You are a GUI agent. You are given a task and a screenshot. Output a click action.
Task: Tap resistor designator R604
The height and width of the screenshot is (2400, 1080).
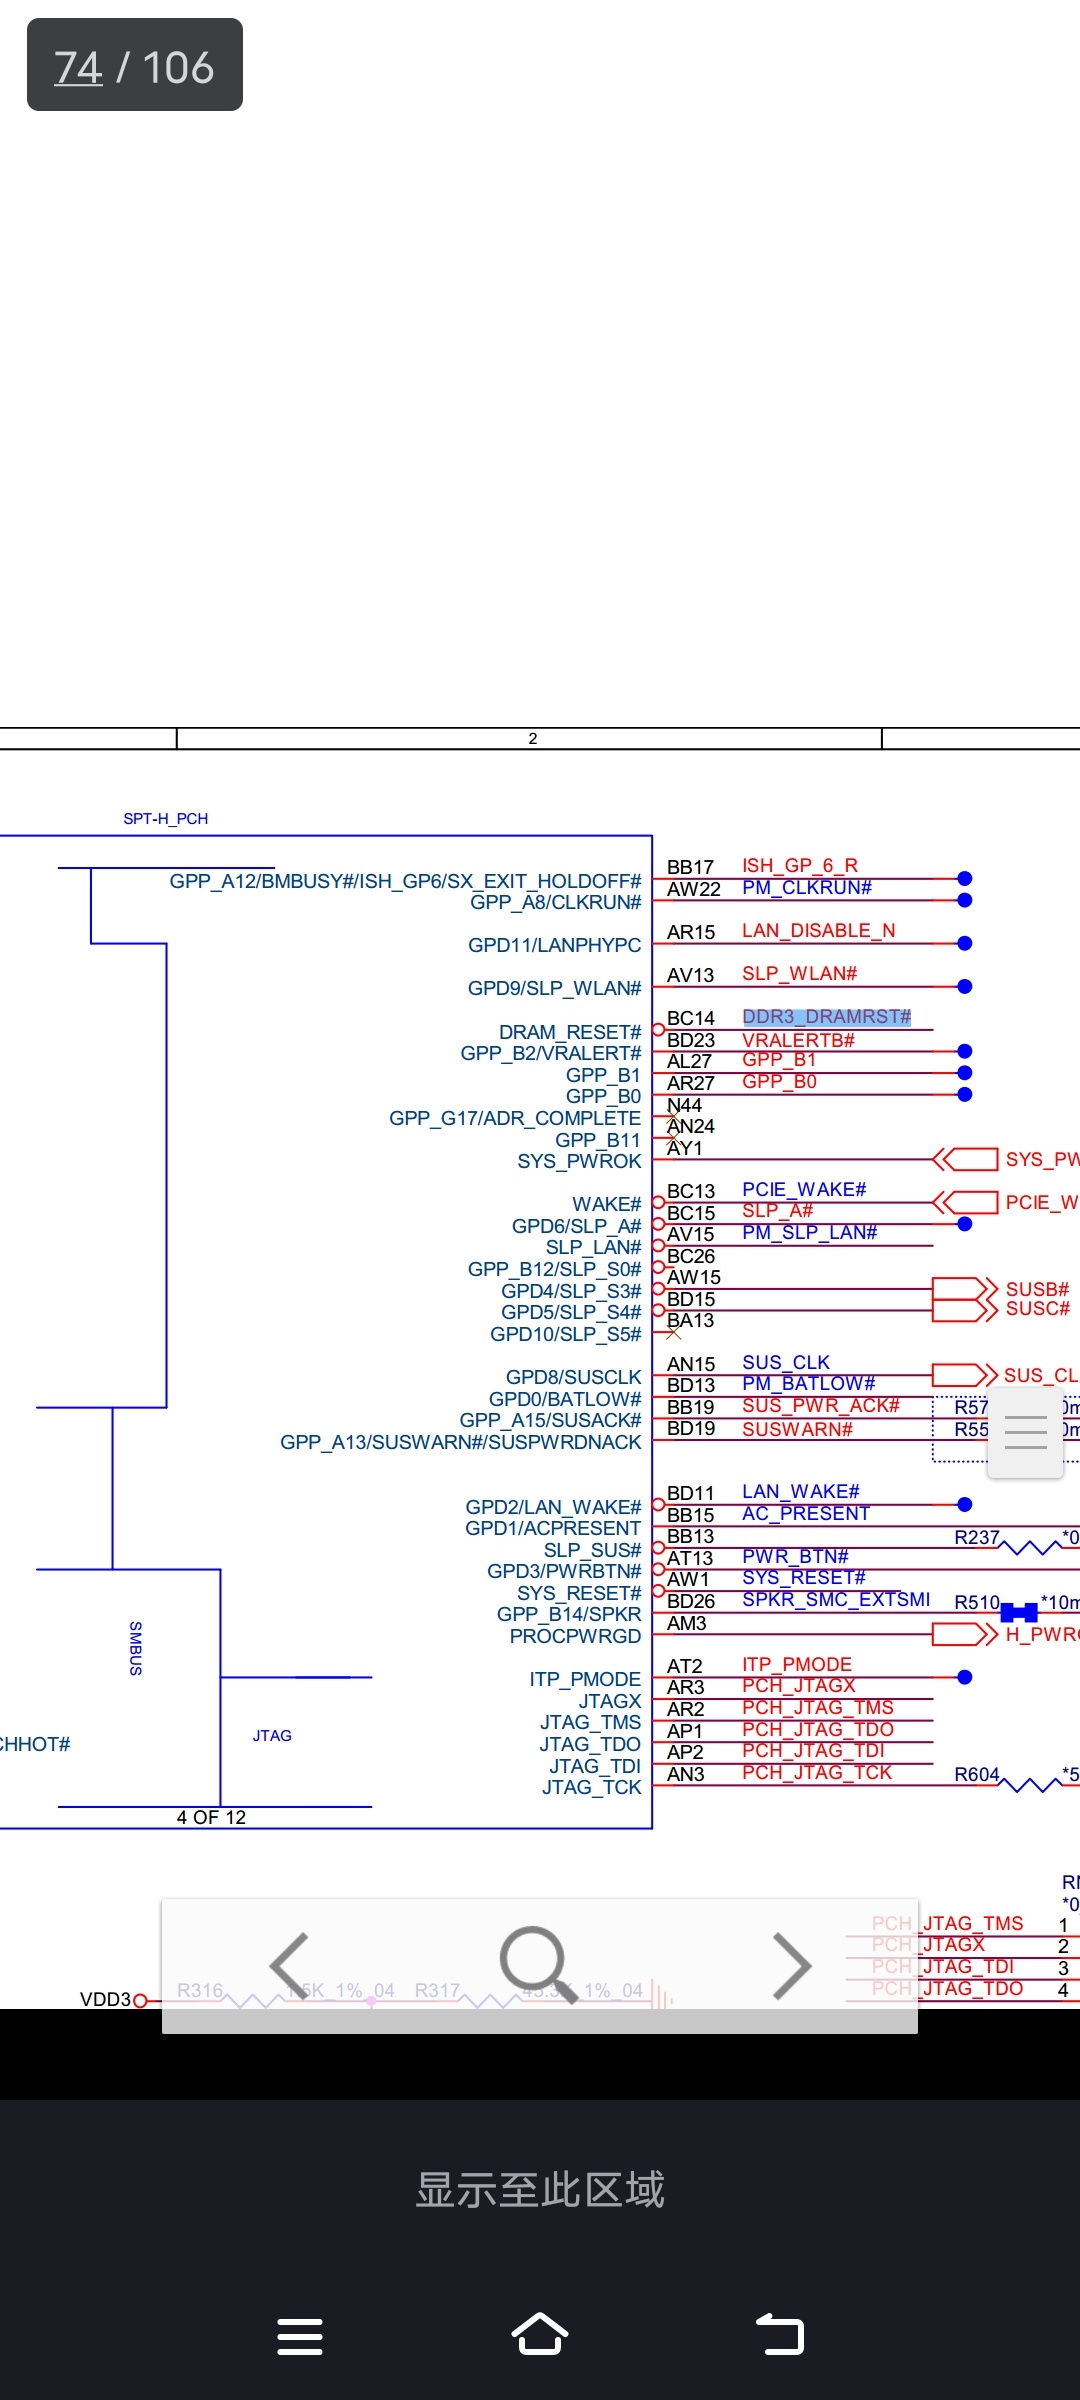pos(977,1774)
